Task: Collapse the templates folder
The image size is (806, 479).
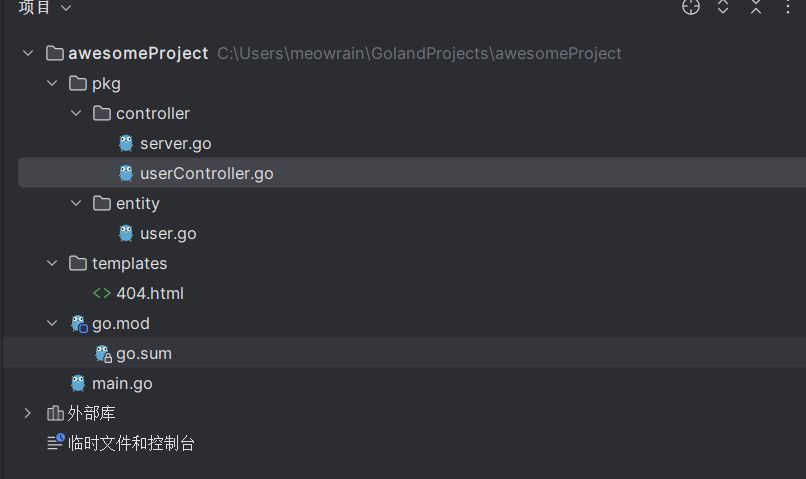Action: click(52, 263)
